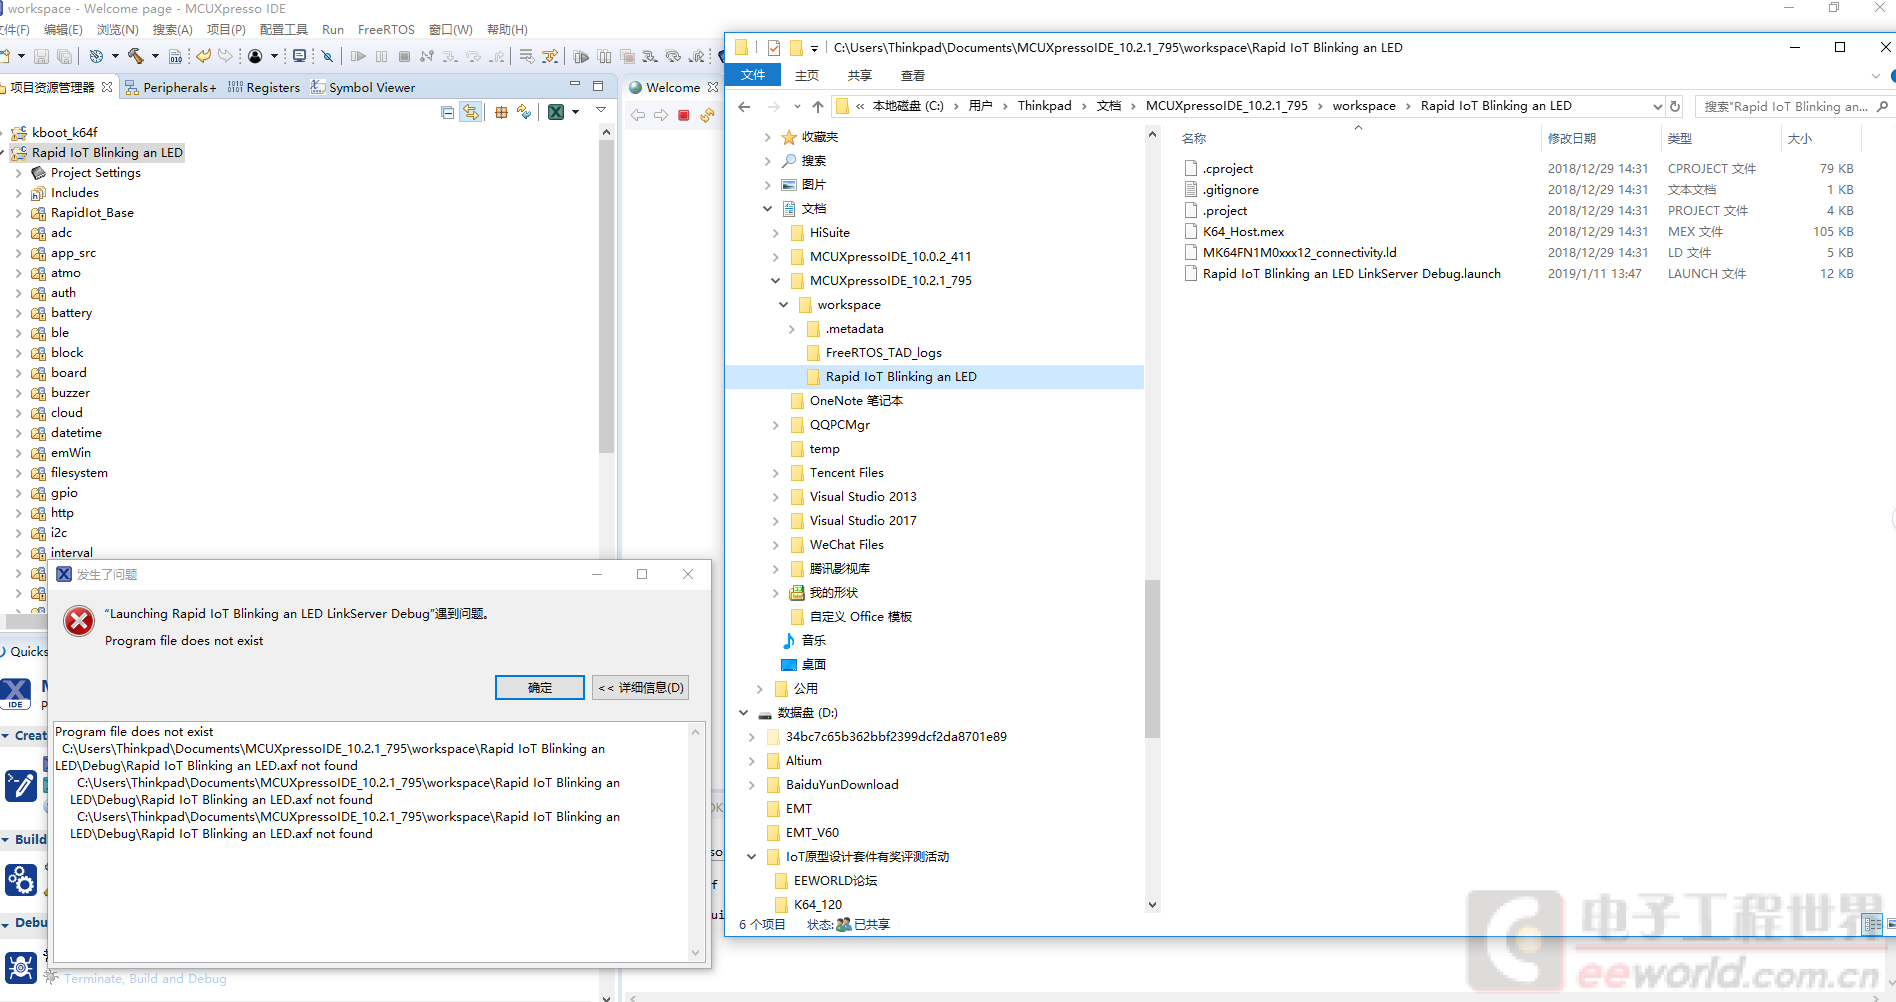Click the back arrow in Welcome view
1896x1002 pixels.
638,116
